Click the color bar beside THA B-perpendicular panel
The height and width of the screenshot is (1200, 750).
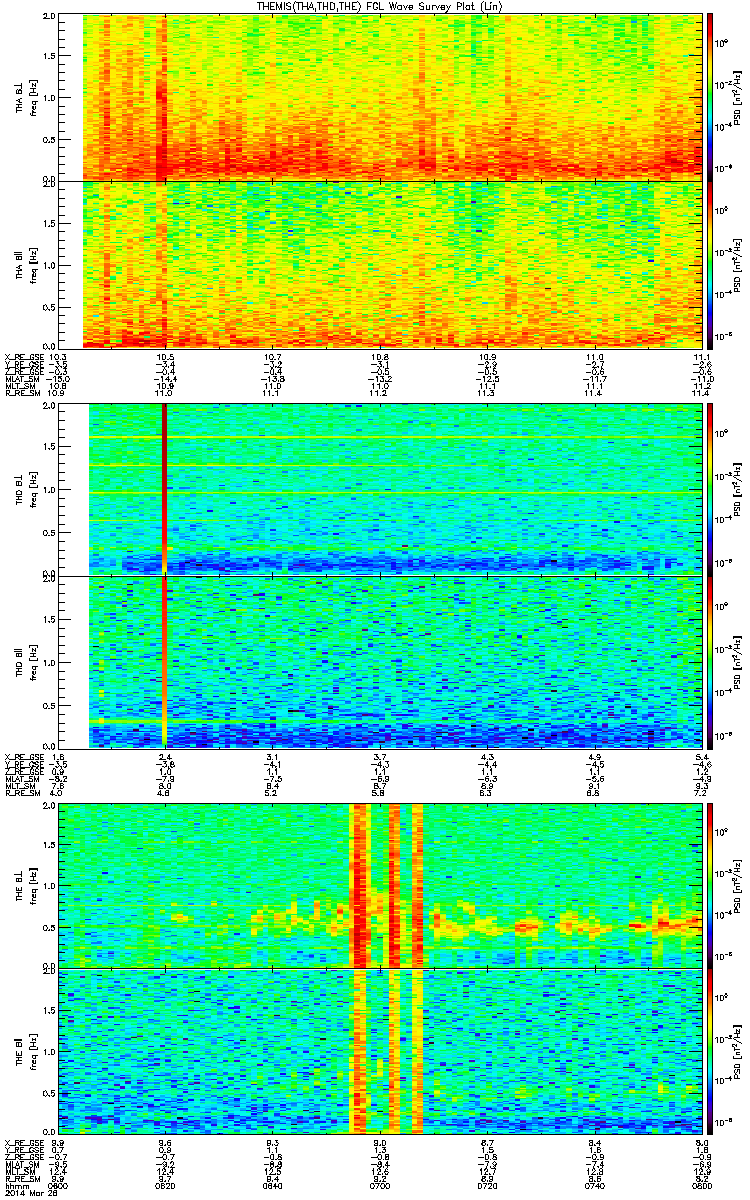710,97
